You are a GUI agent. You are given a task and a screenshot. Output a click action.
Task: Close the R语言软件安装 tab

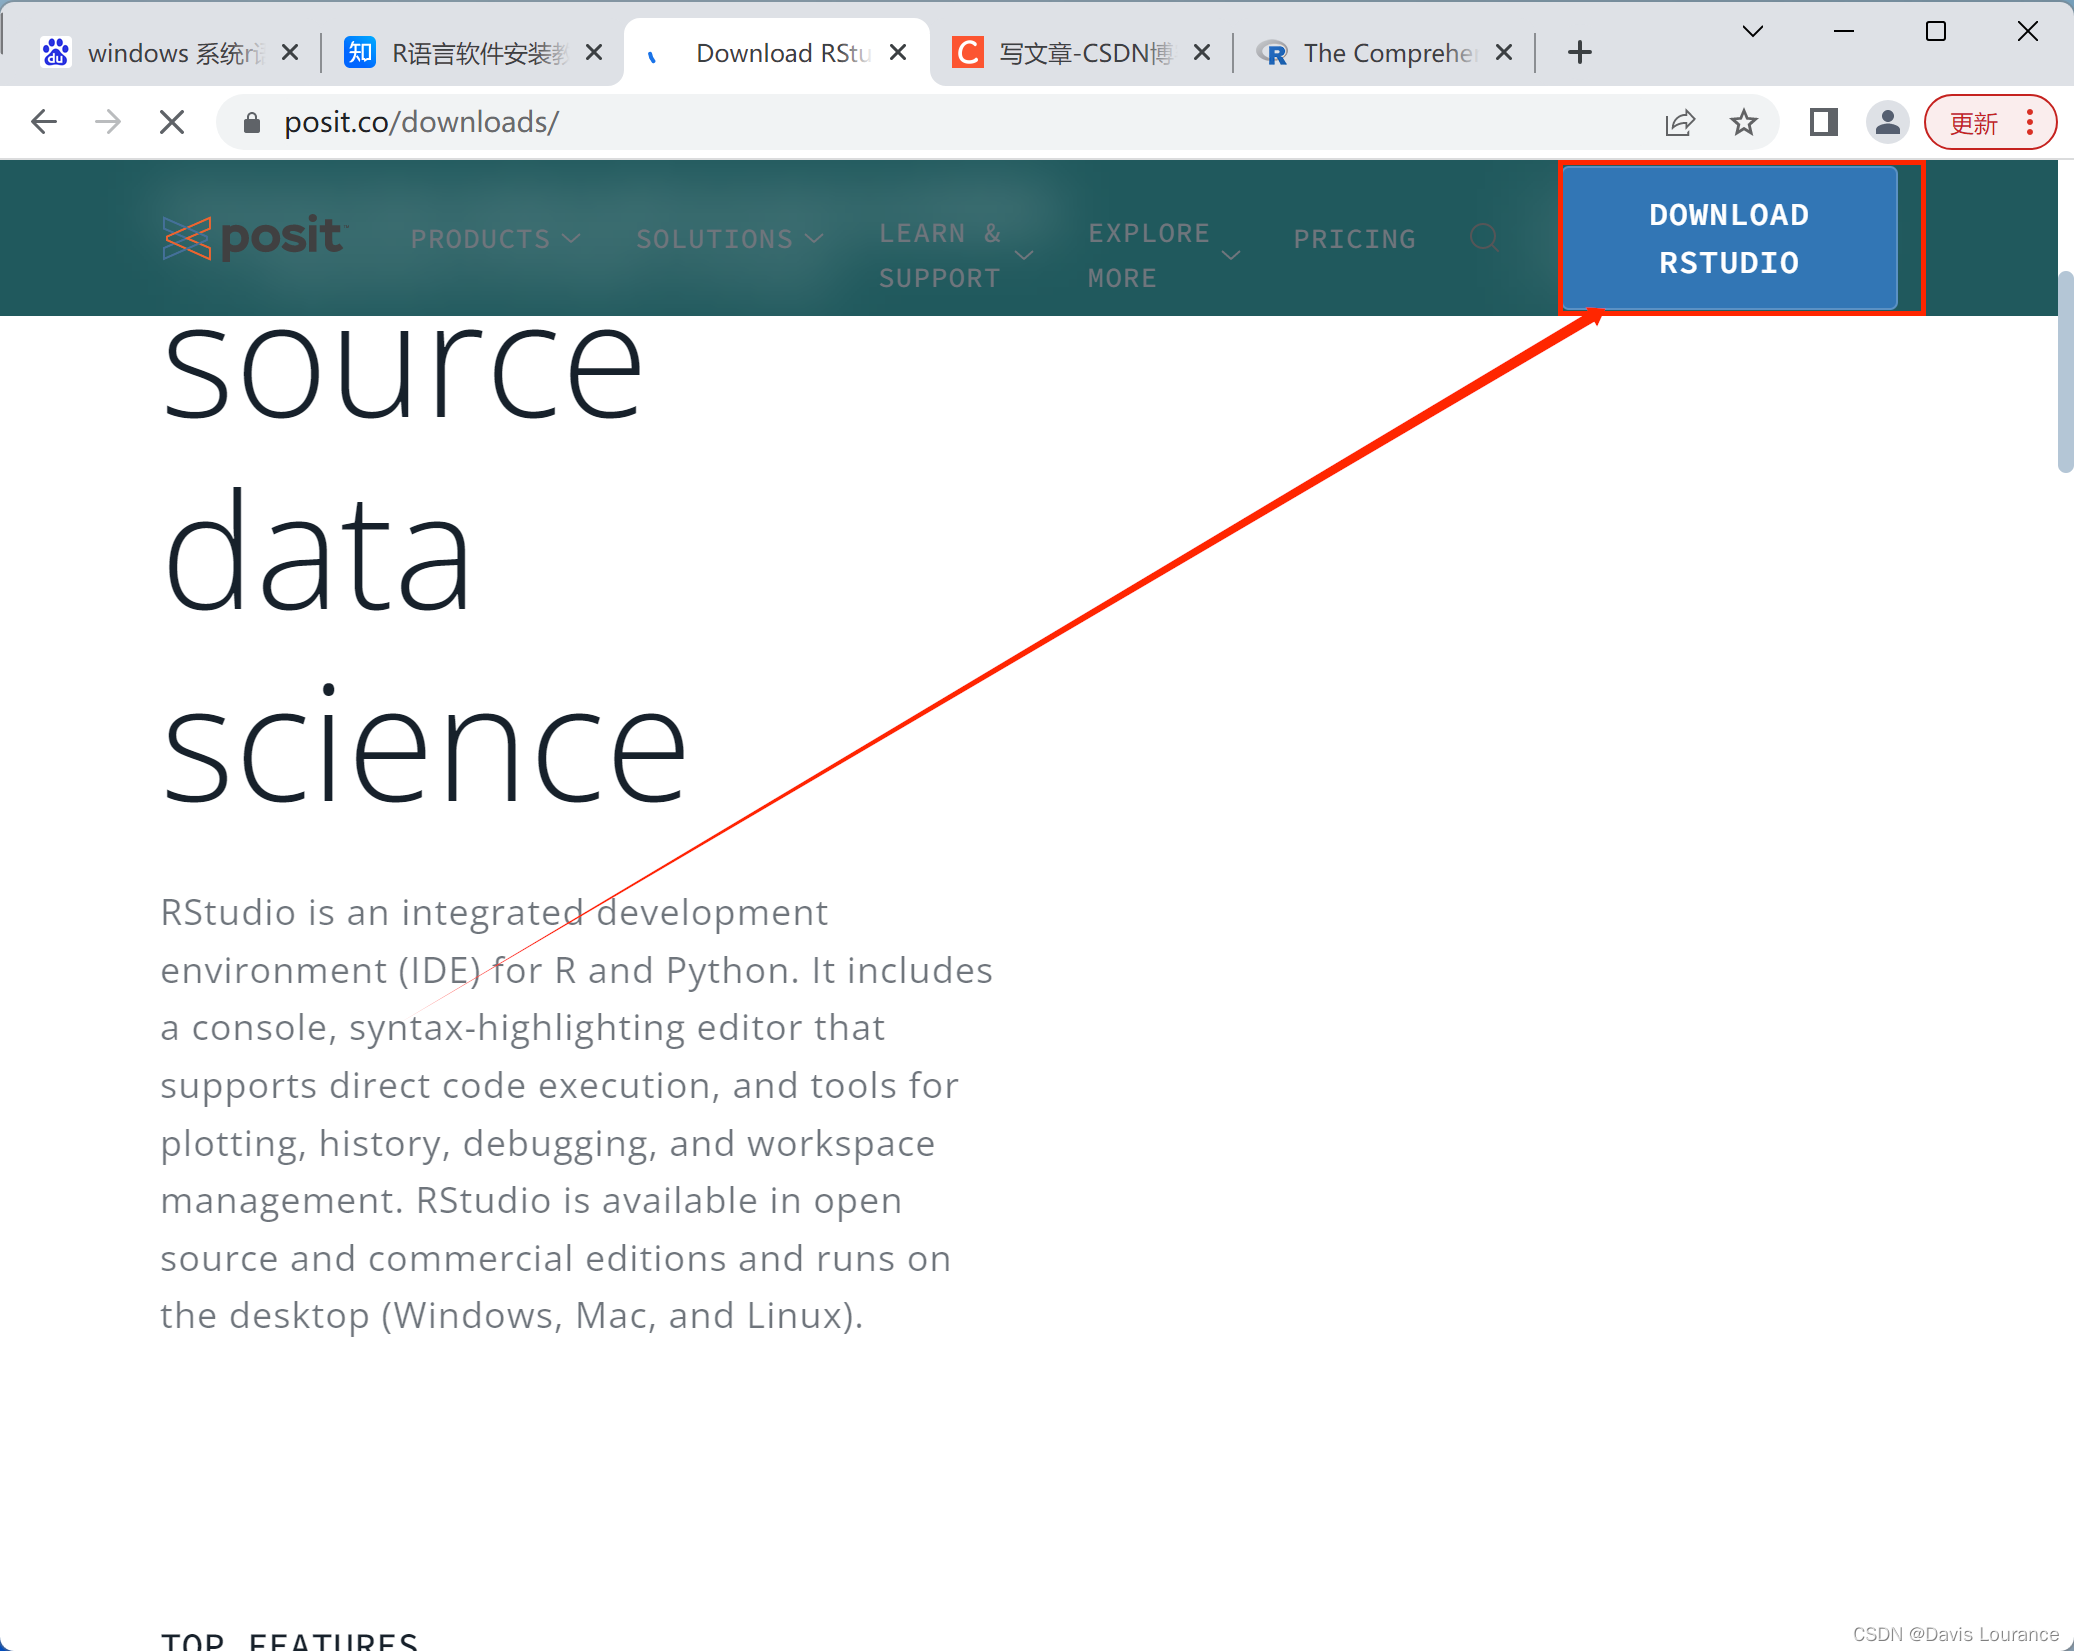coord(594,53)
